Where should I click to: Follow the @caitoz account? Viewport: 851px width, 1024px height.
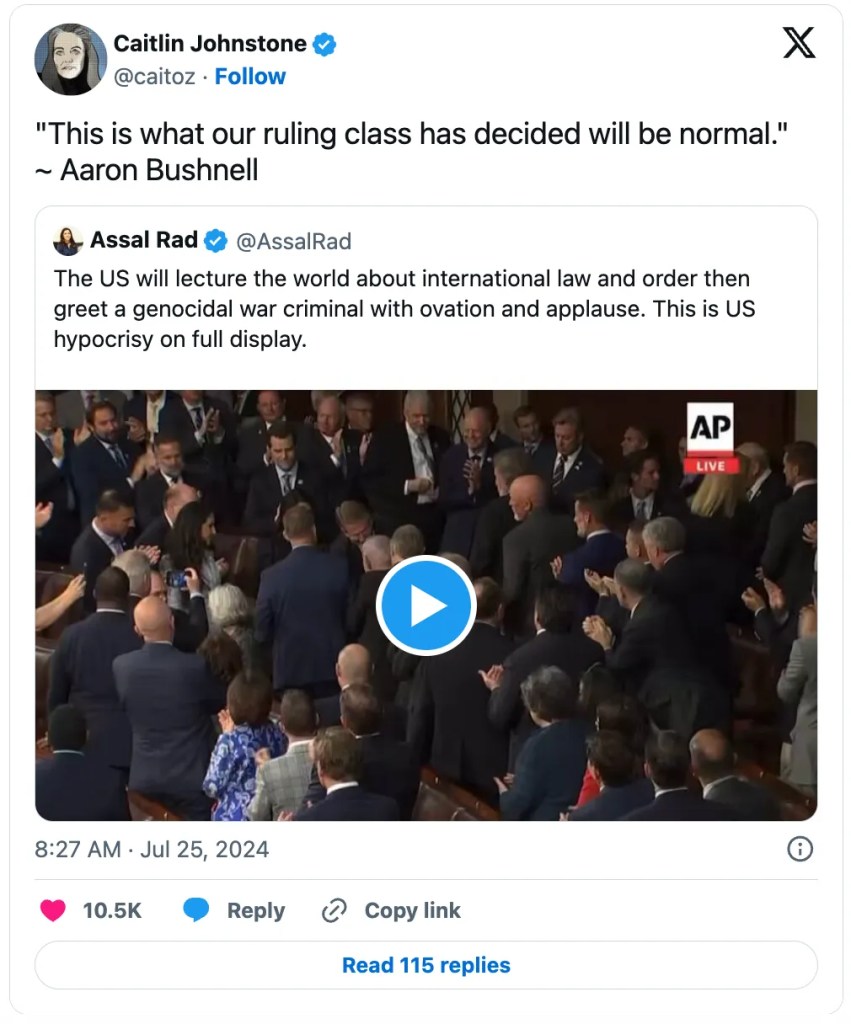pyautogui.click(x=250, y=77)
